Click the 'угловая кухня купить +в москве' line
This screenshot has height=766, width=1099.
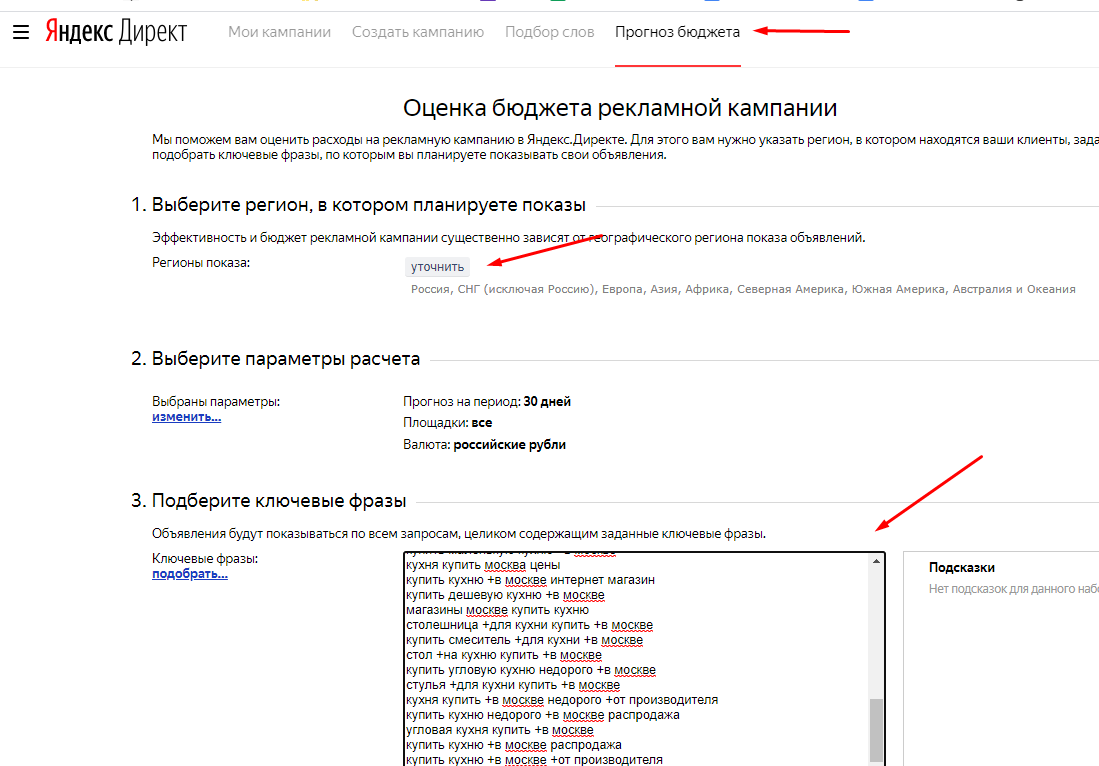(499, 730)
